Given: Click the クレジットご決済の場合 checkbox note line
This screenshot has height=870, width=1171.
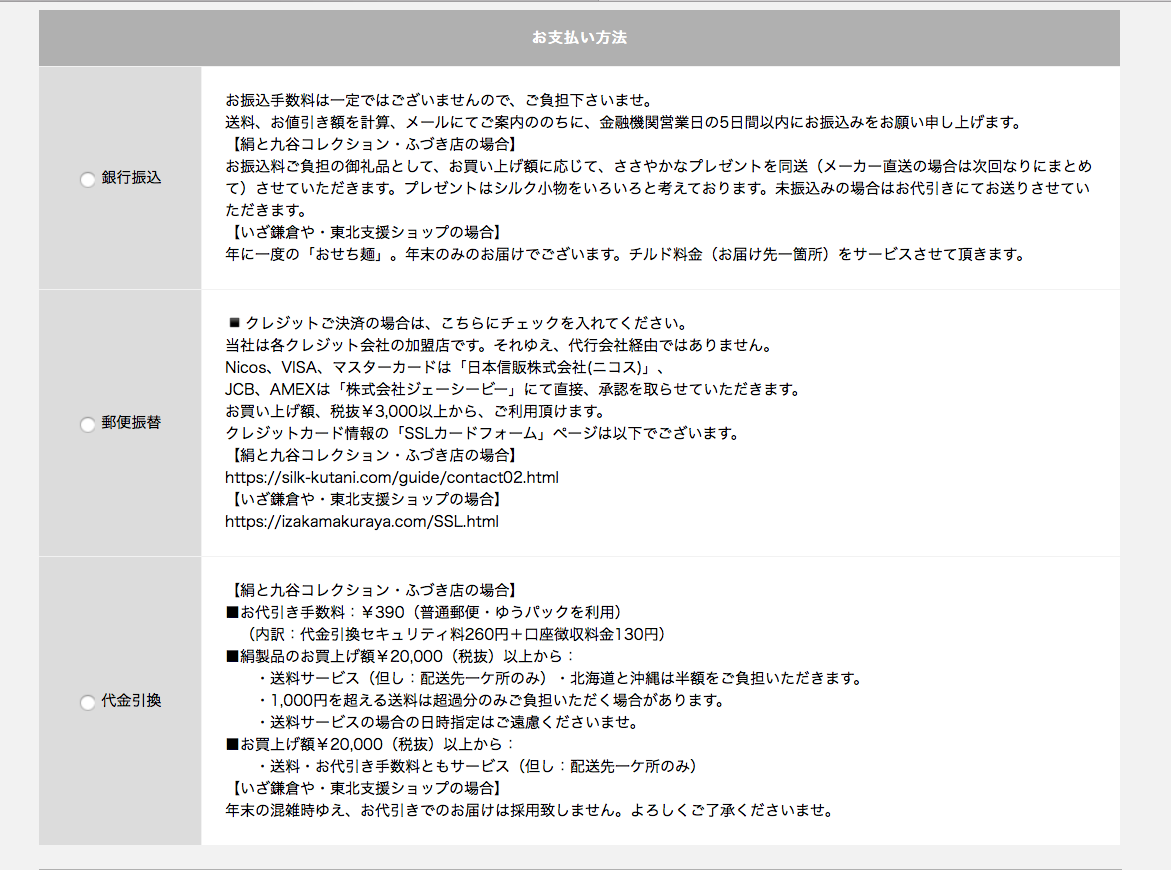Looking at the screenshot, I should click(x=457, y=324).
